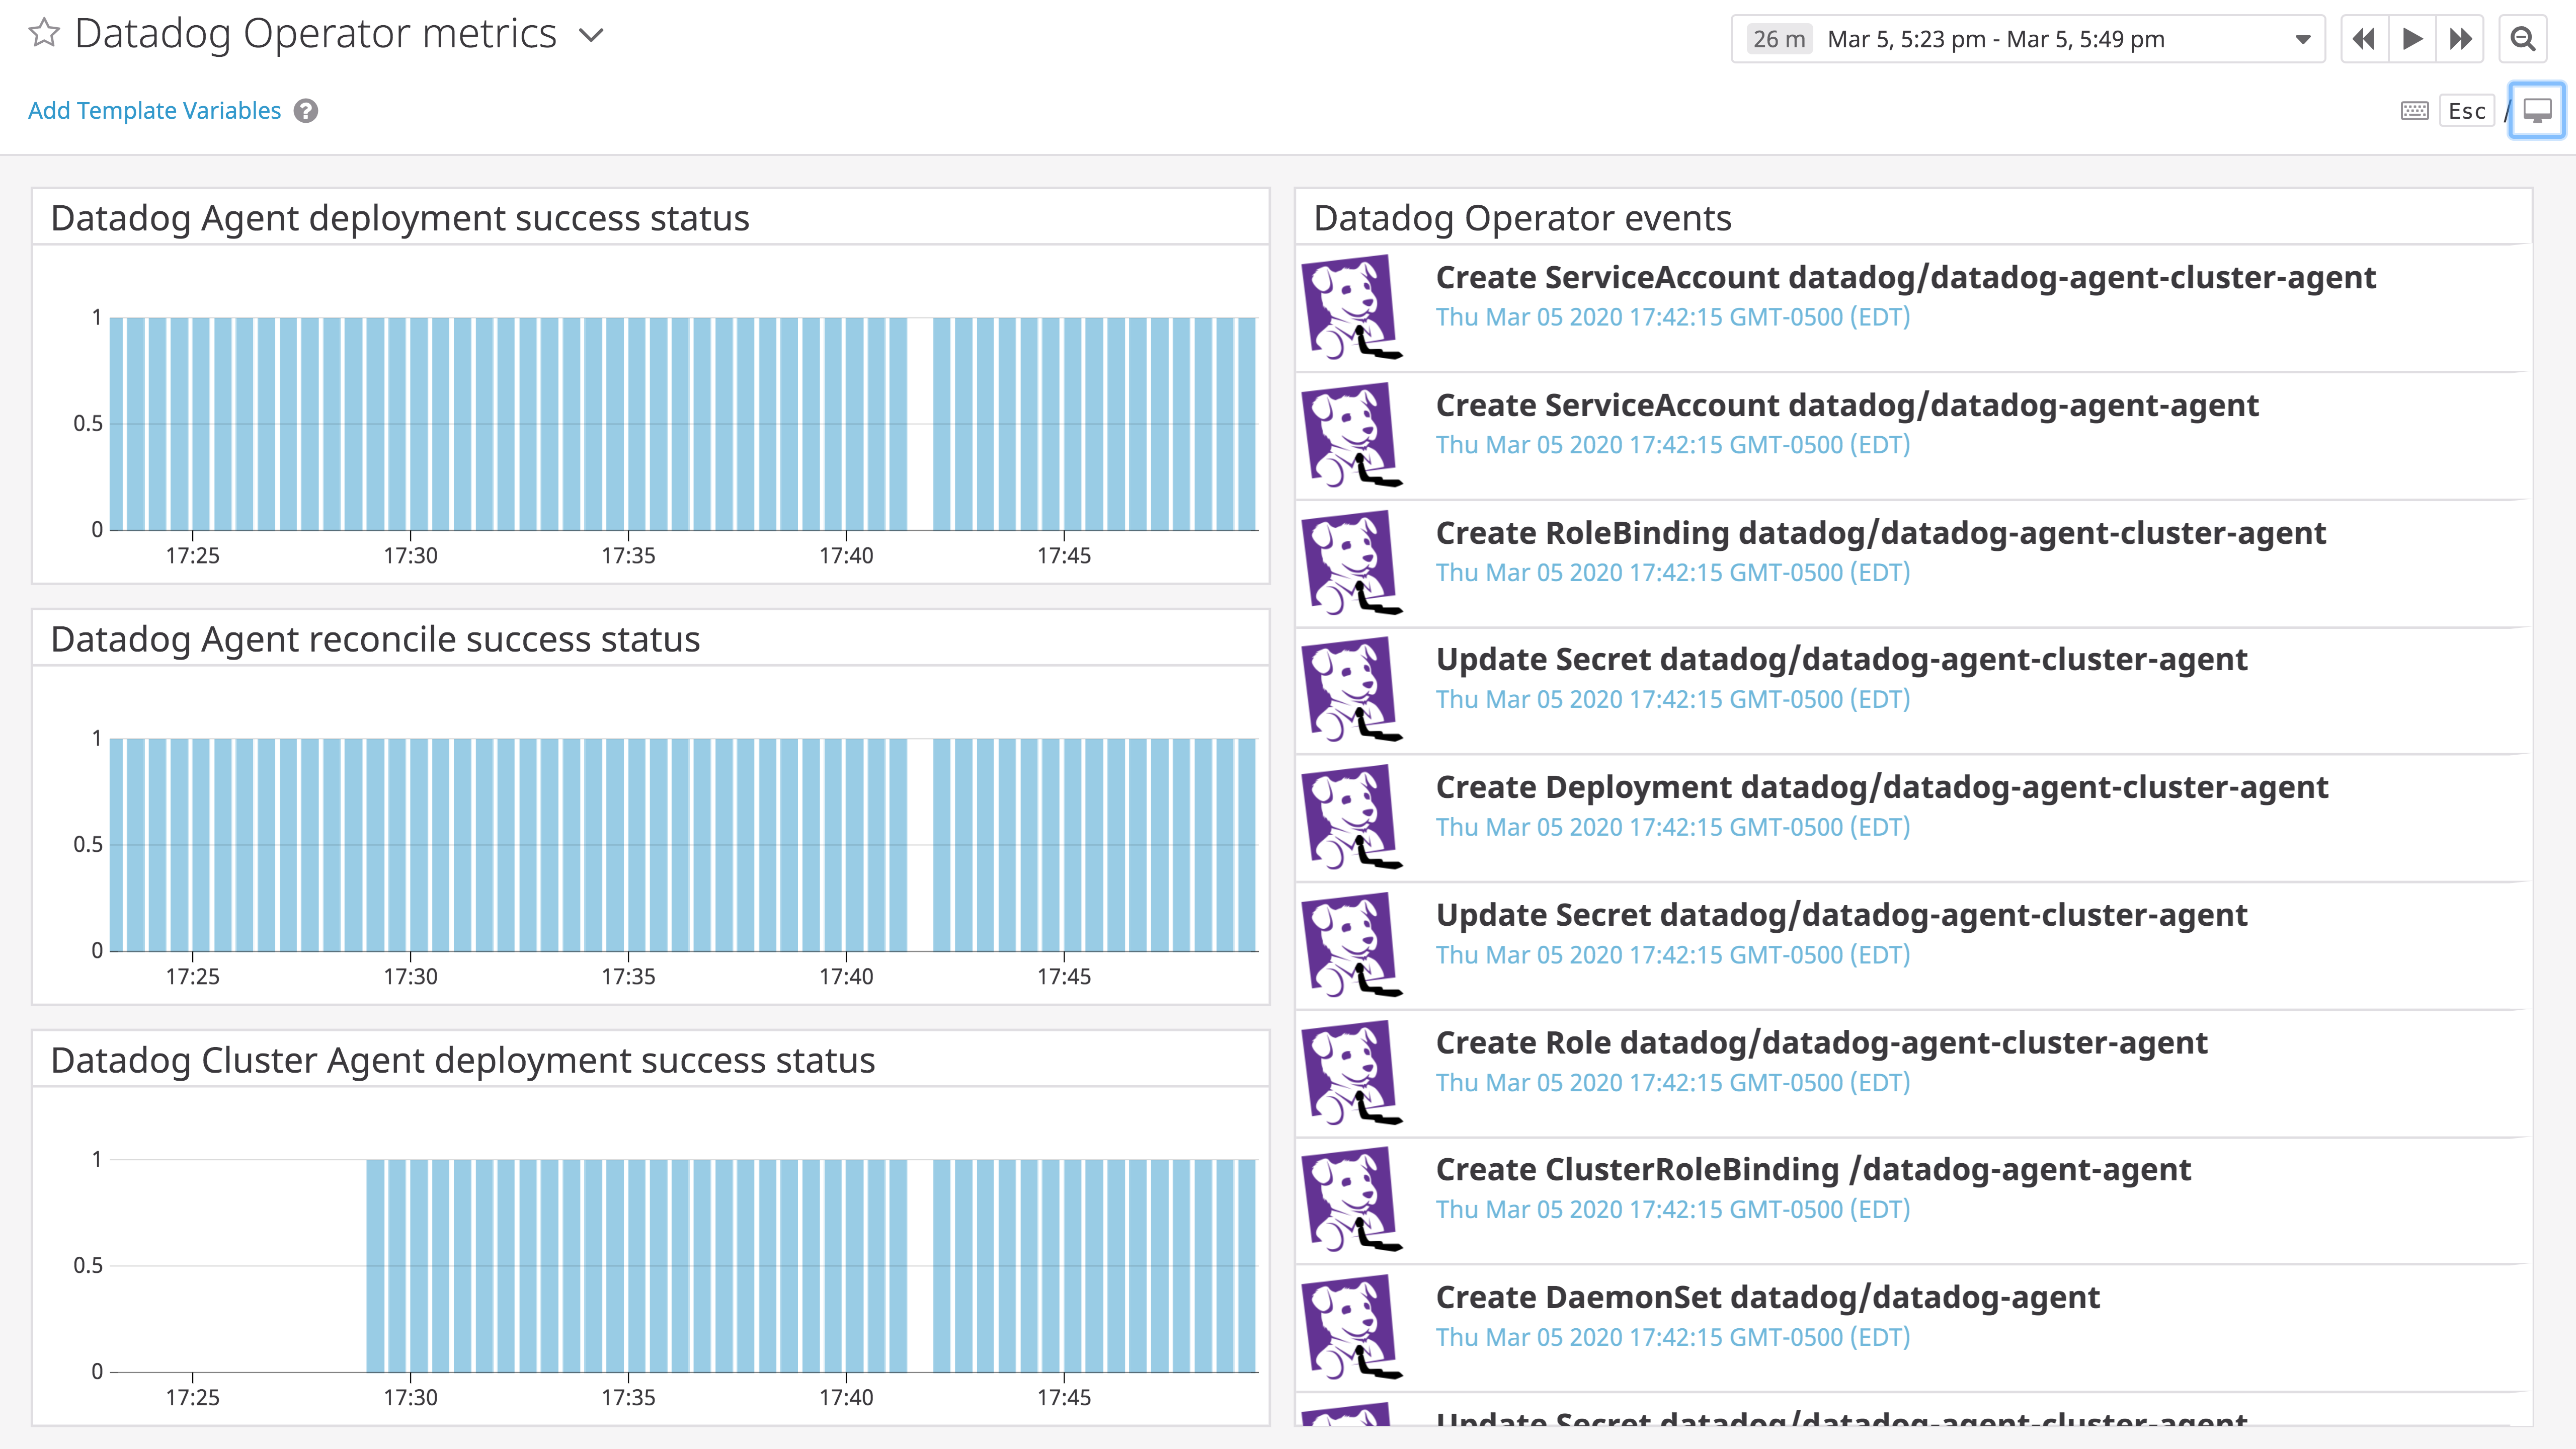Toggle TV mode monitor icon
Viewport: 2576px width, 1449px height.
click(x=2537, y=111)
